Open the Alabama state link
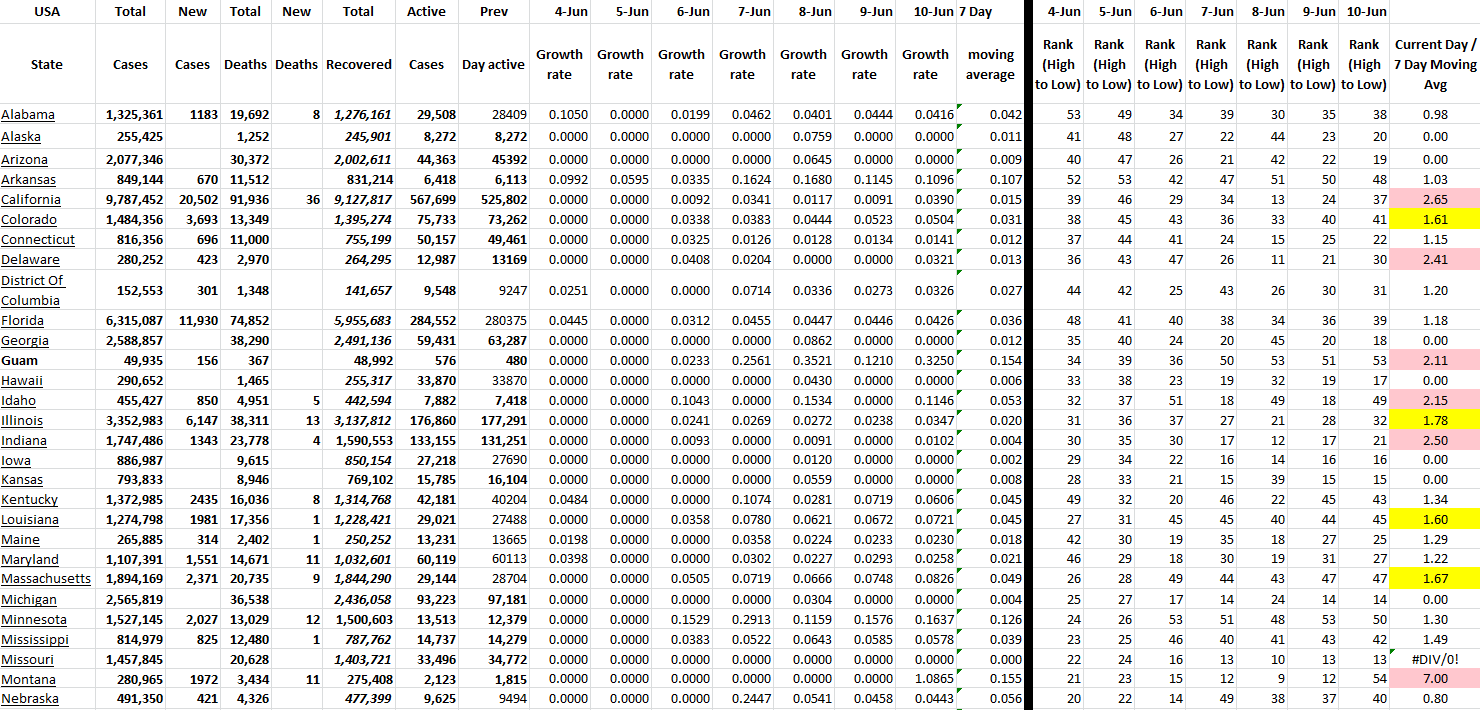1480x710 pixels. (28, 115)
